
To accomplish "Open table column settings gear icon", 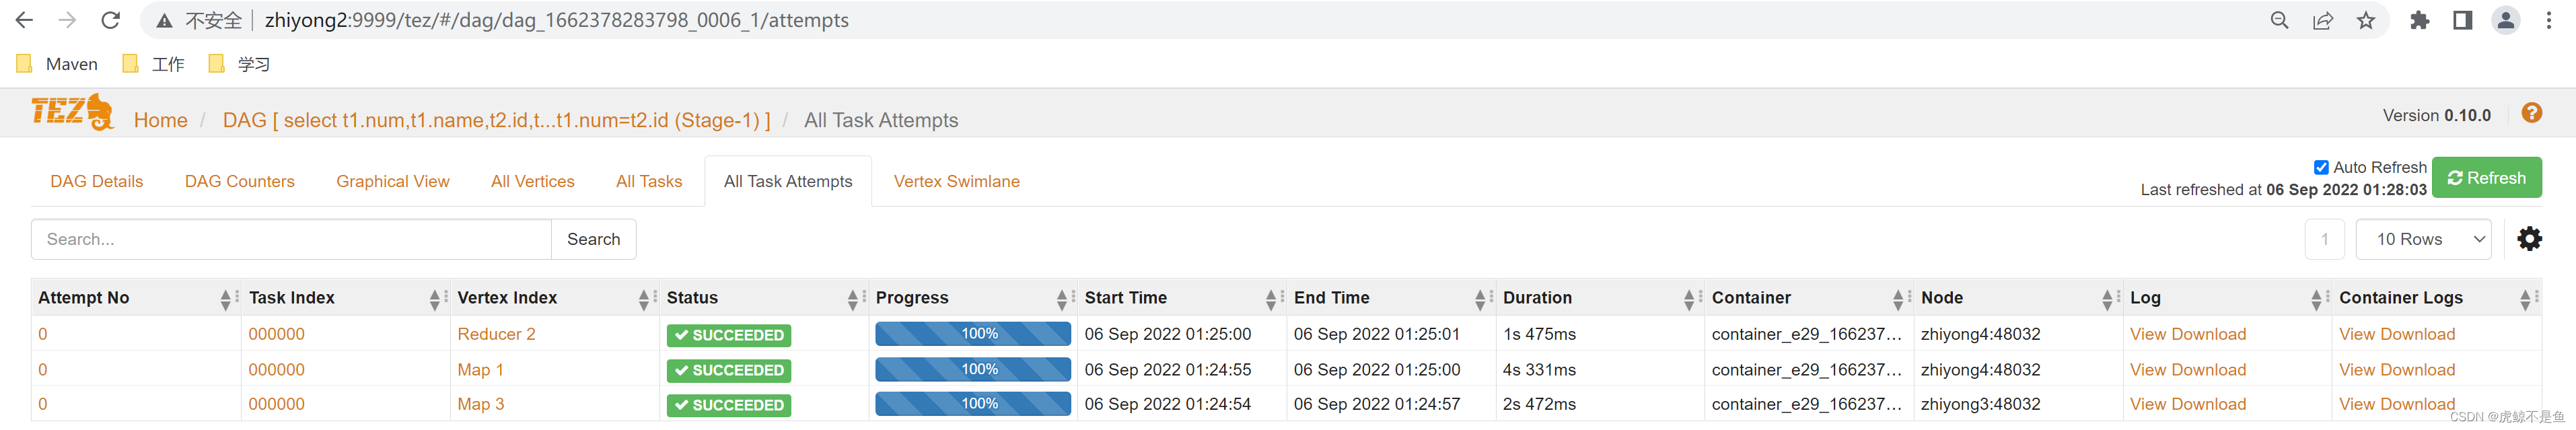I will coord(2529,239).
